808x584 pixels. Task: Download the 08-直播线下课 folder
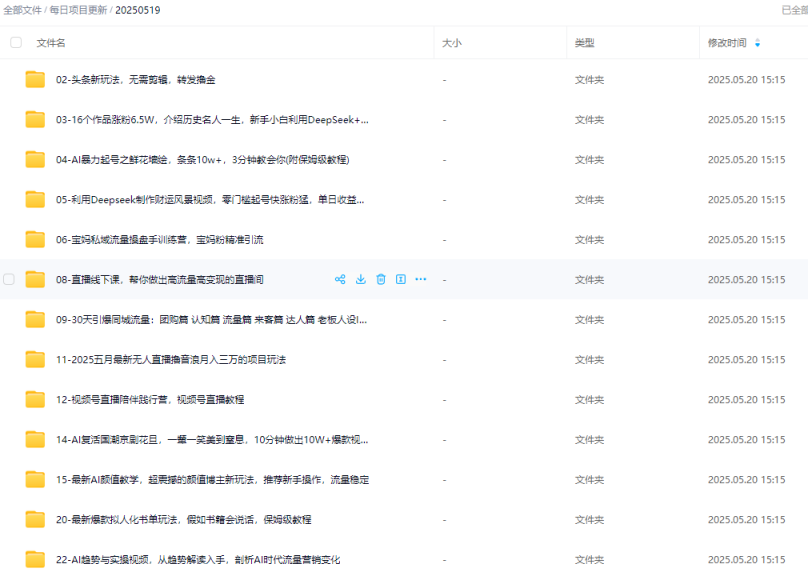click(361, 279)
